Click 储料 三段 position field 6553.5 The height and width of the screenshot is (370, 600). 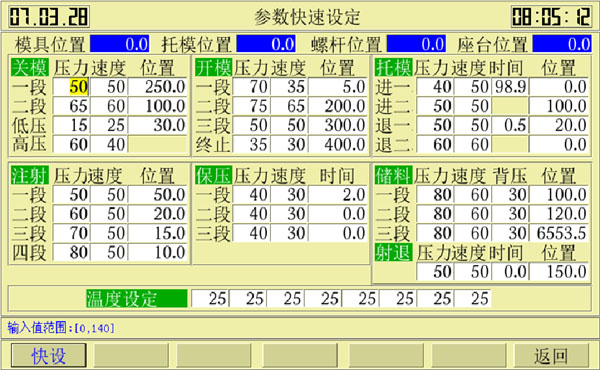pyautogui.click(x=559, y=233)
